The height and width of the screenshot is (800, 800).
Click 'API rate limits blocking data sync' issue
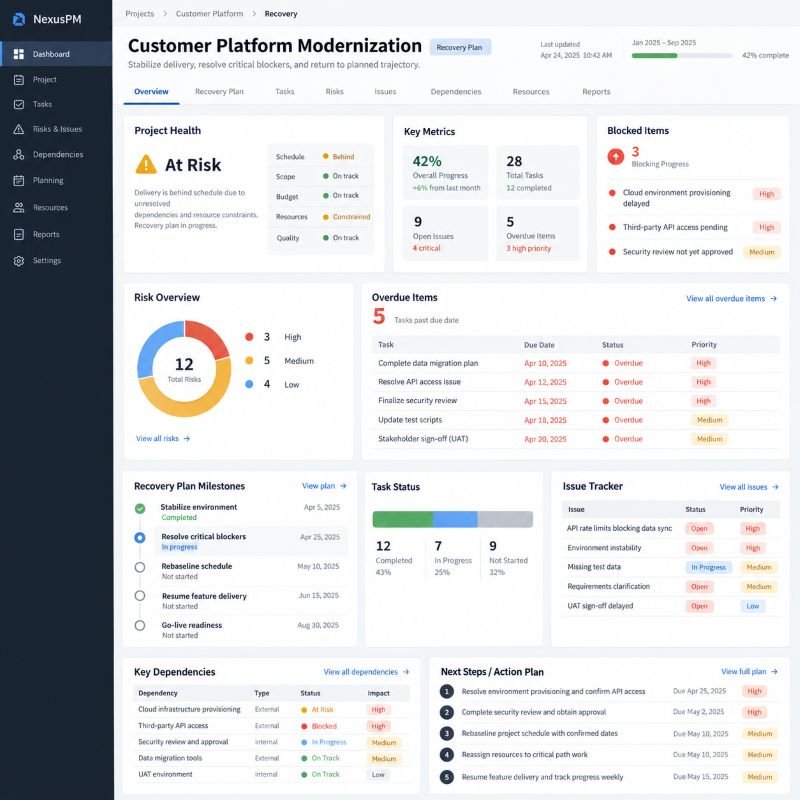[x=619, y=529]
